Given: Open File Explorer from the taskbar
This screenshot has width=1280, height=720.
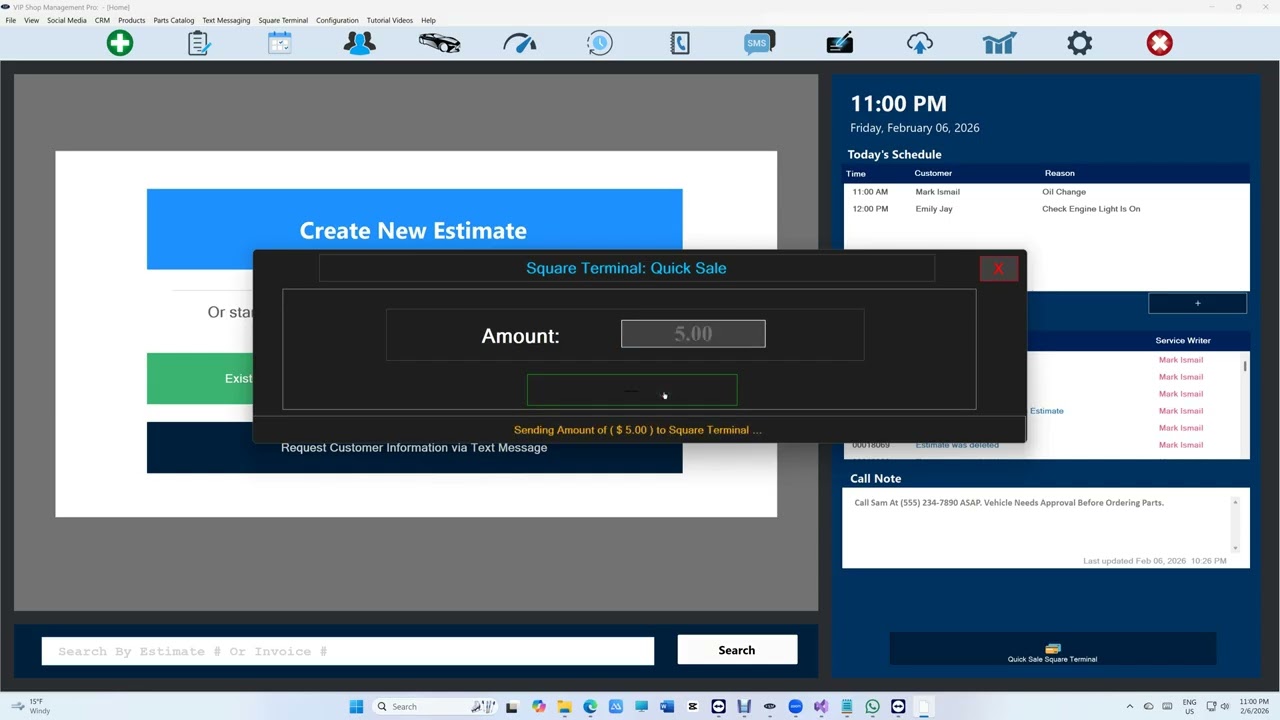Looking at the screenshot, I should pos(564,707).
